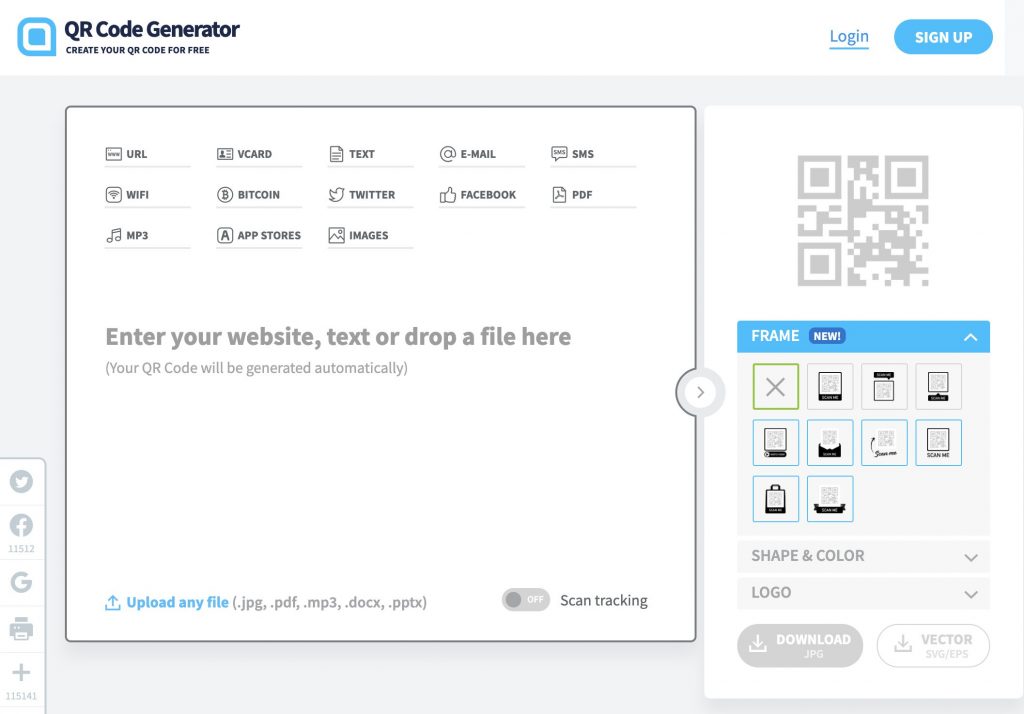Viewport: 1024px width, 714px height.
Task: Choose the handwritten 'Scan me' arrow frame
Action: coord(884,443)
